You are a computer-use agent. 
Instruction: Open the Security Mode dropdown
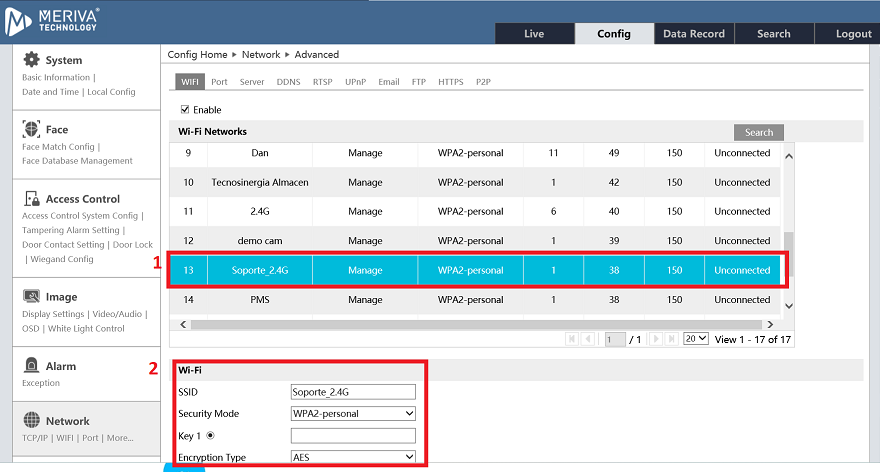[x=352, y=413]
